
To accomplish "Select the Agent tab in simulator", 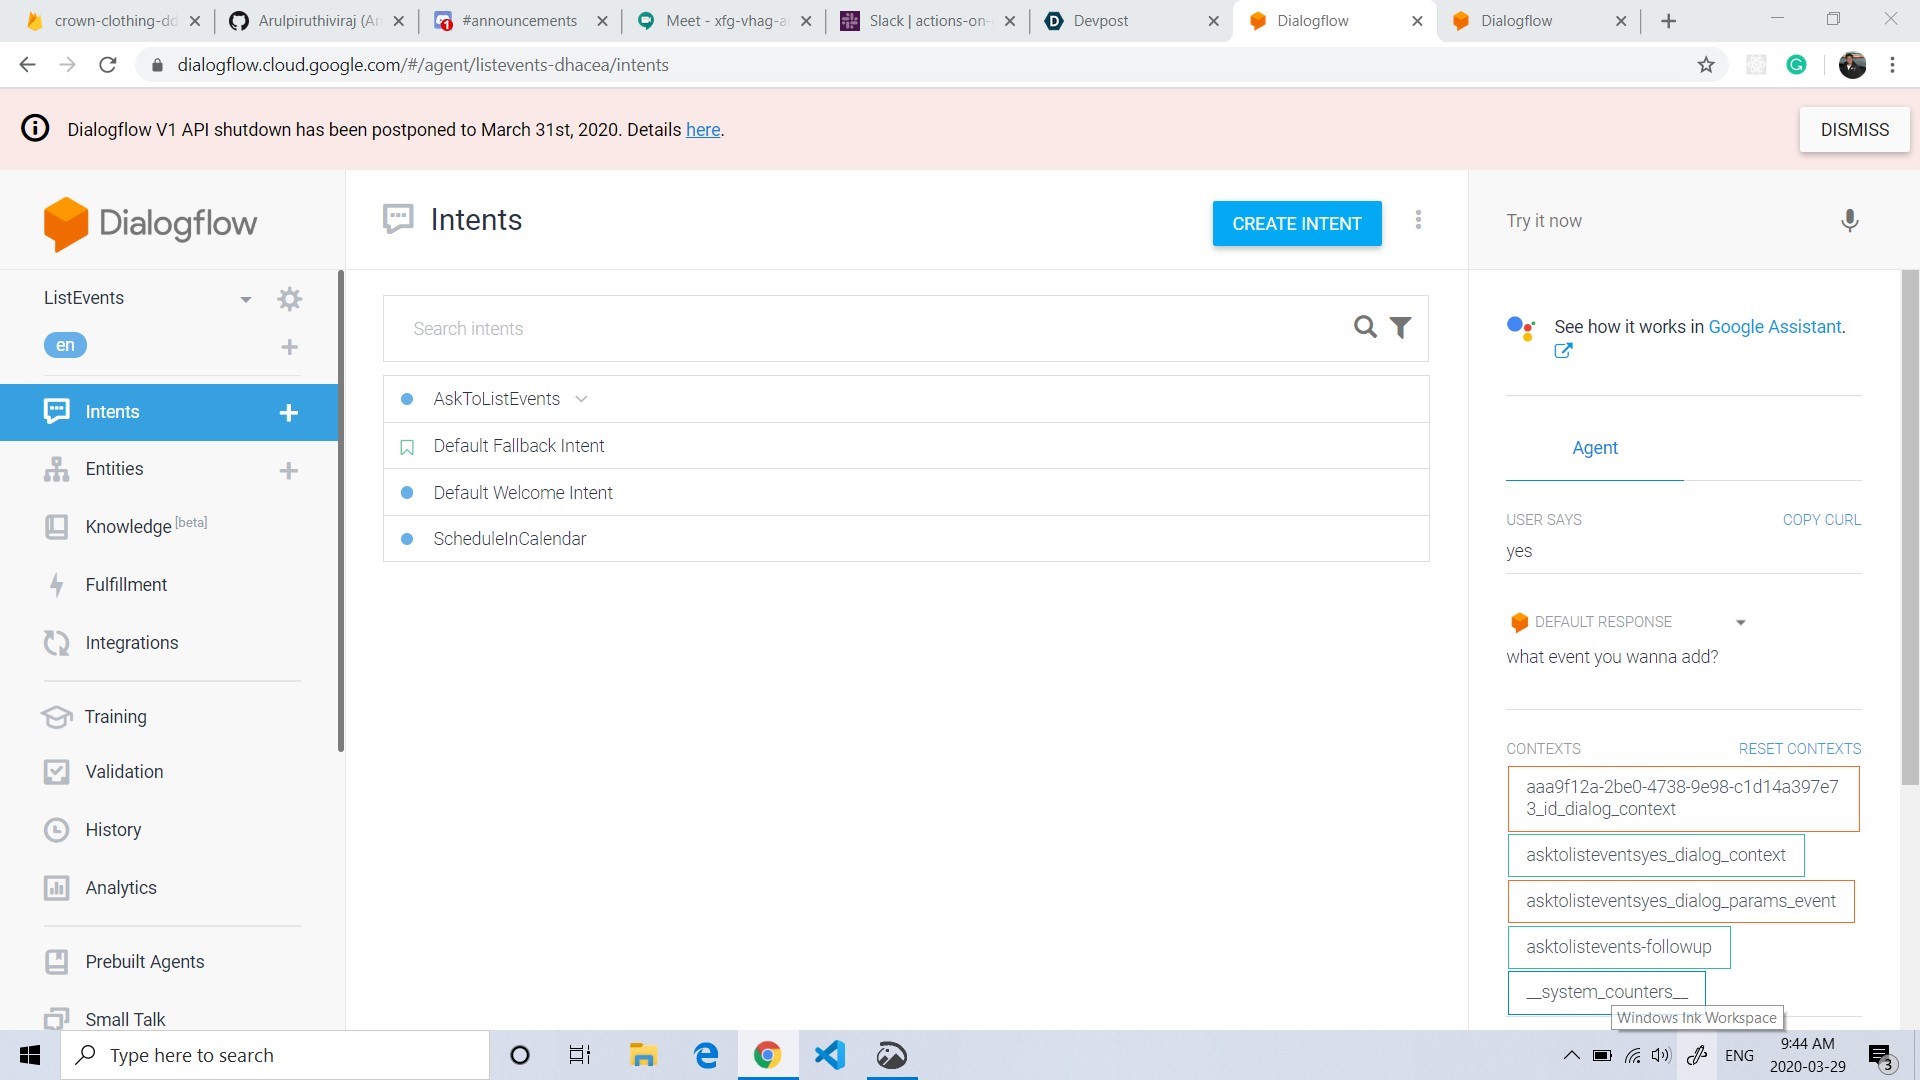I will coord(1594,448).
